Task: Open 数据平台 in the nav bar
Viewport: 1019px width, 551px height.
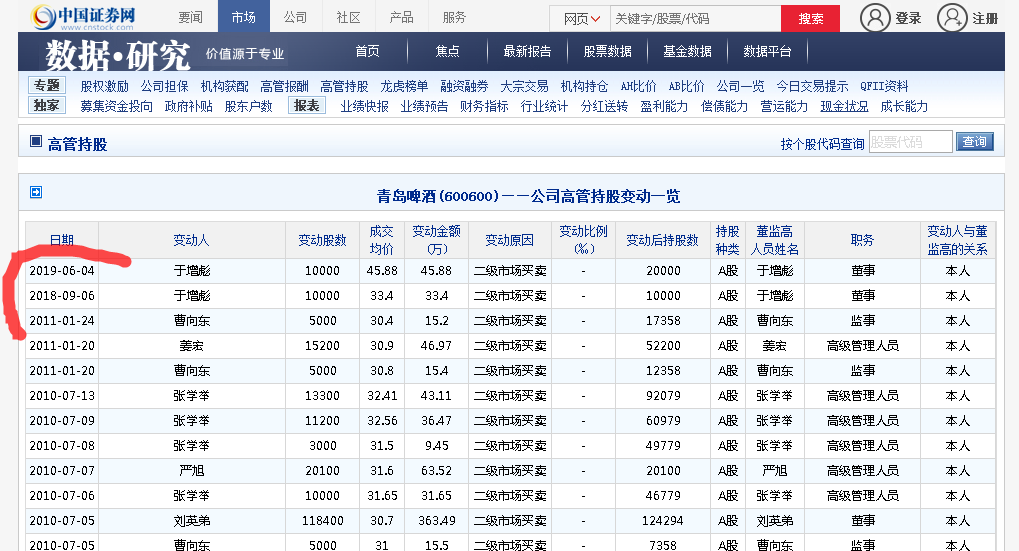Action: click(x=767, y=51)
